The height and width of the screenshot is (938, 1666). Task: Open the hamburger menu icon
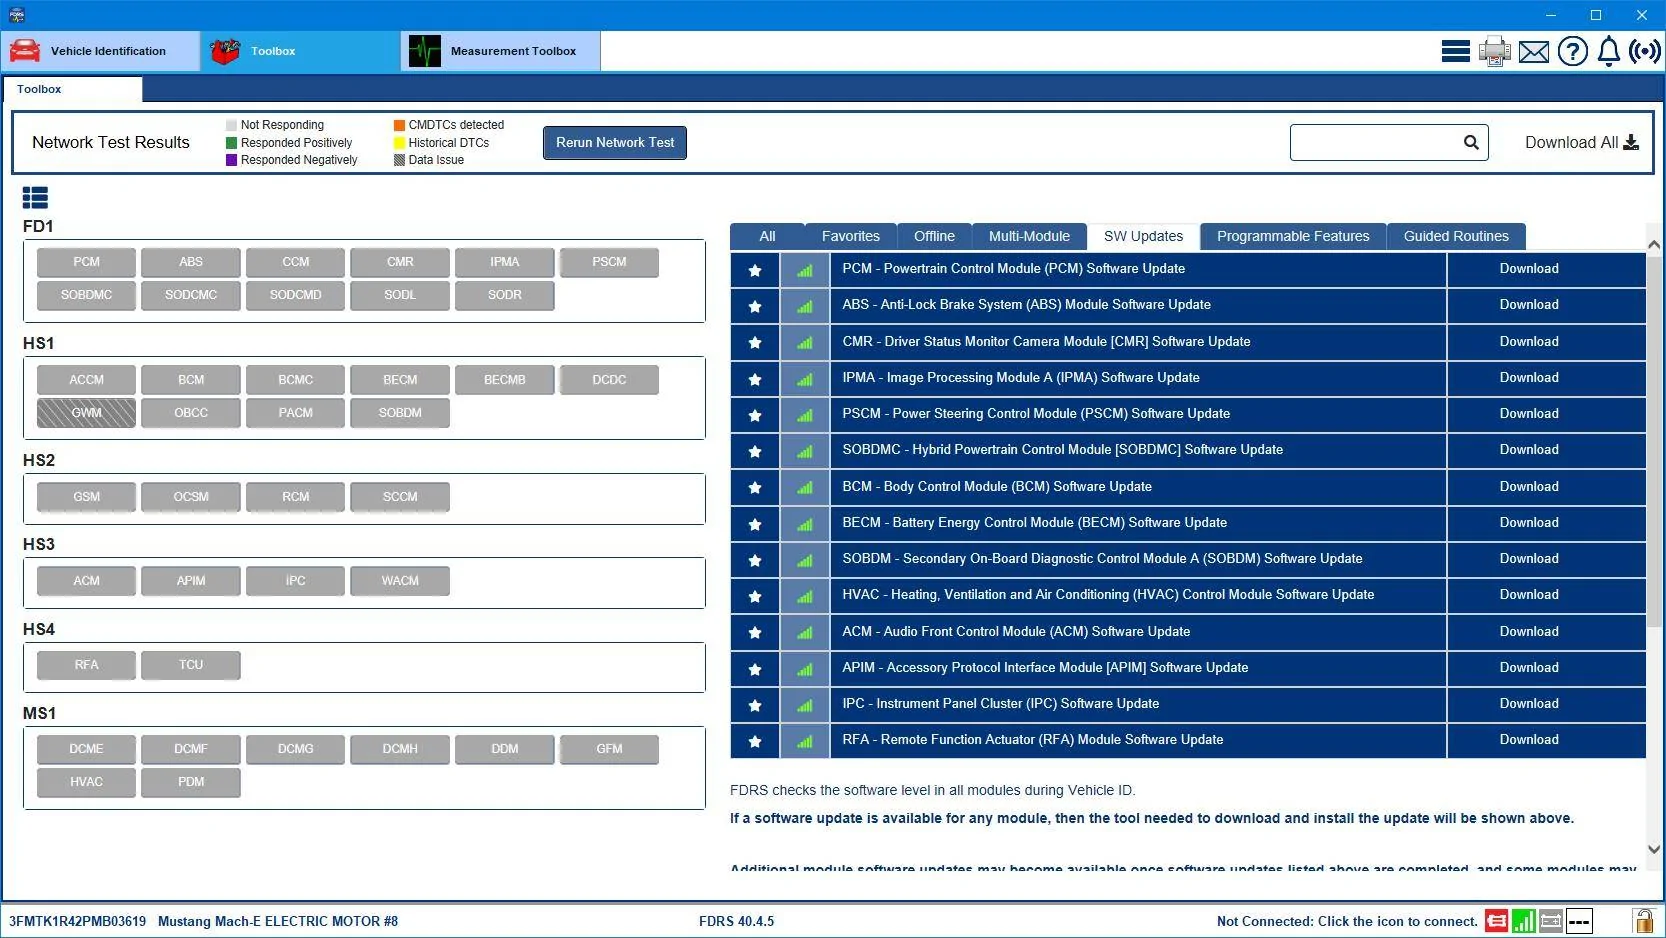(x=1455, y=51)
